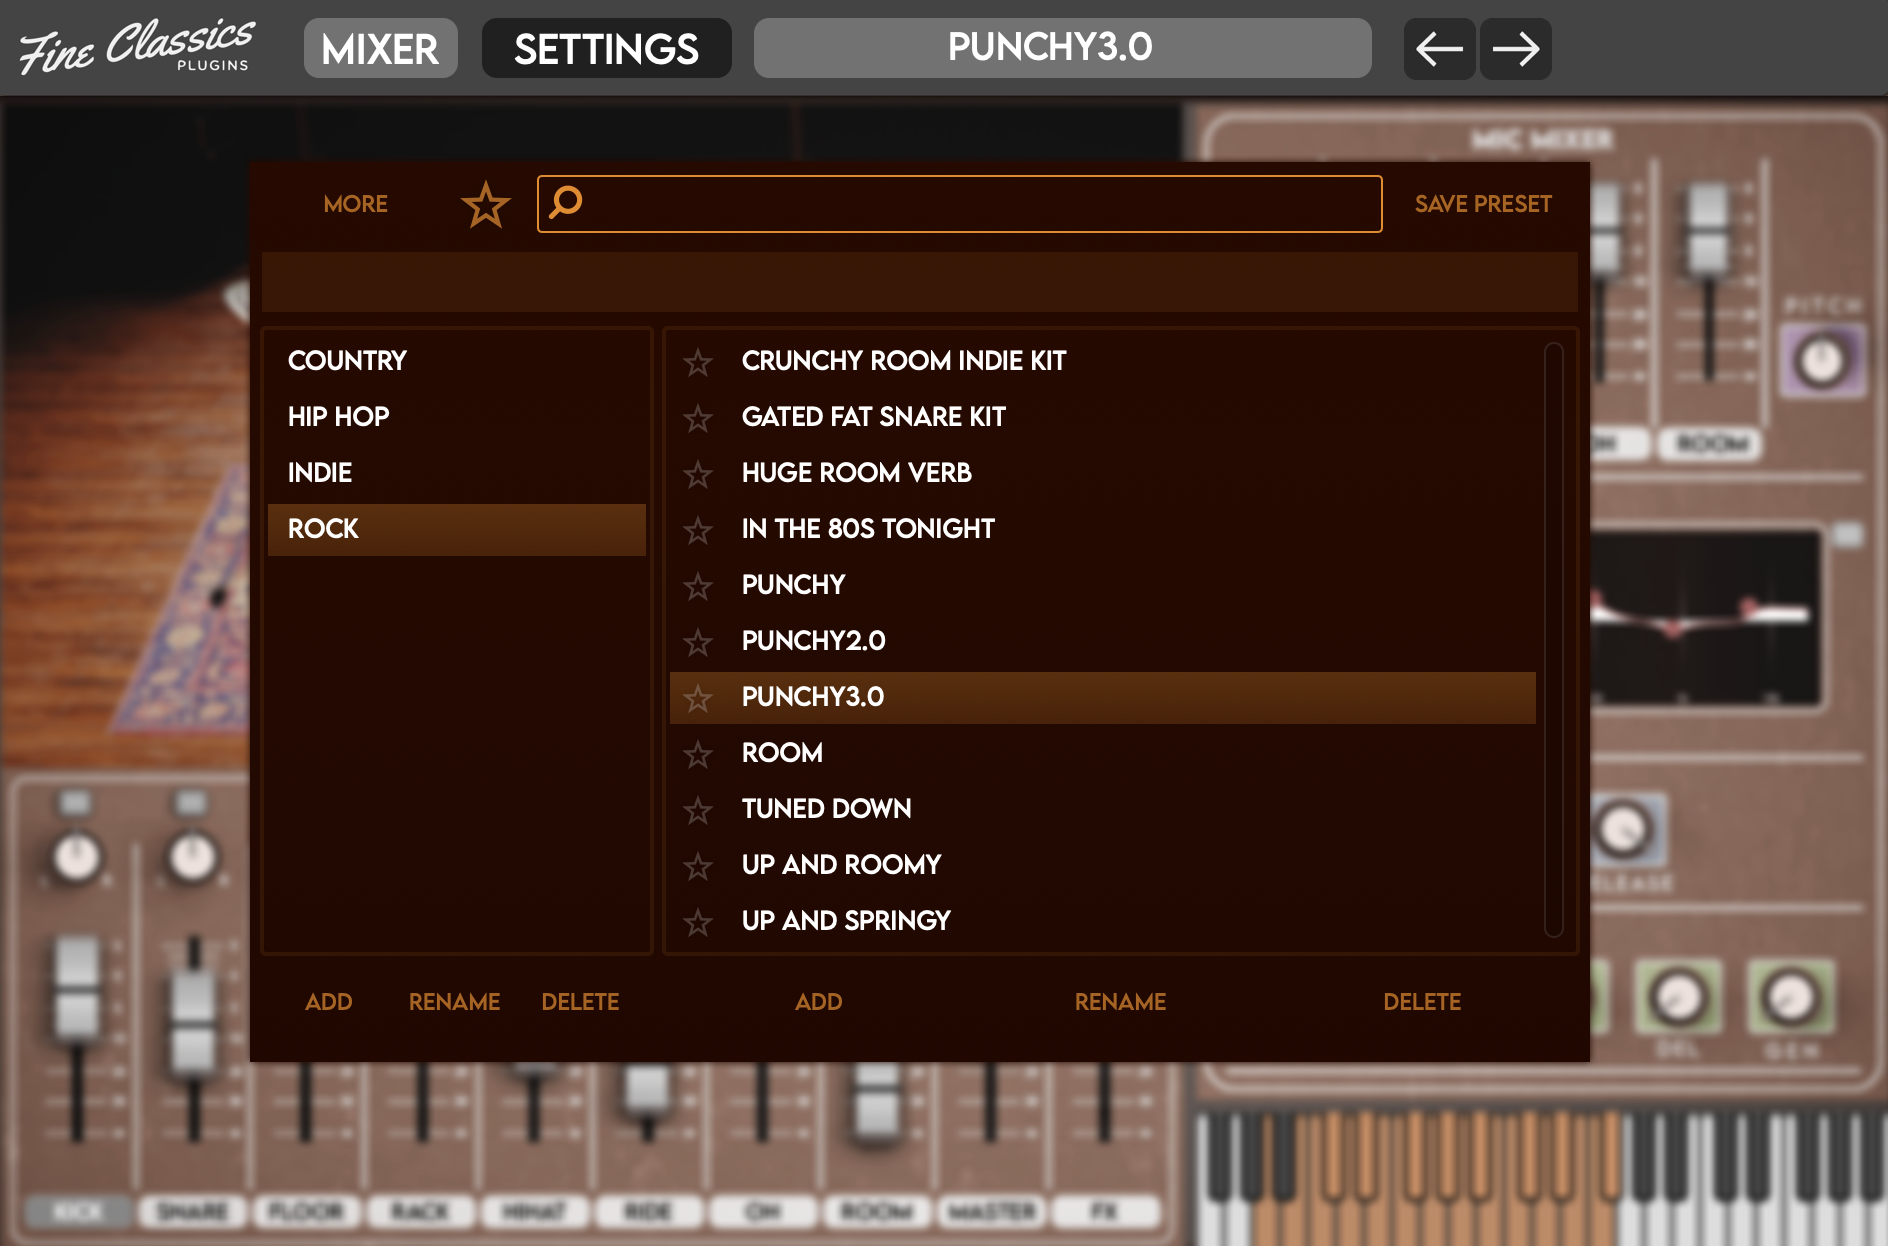Click the previous preset left arrow
The width and height of the screenshot is (1888, 1246).
point(1439,49)
